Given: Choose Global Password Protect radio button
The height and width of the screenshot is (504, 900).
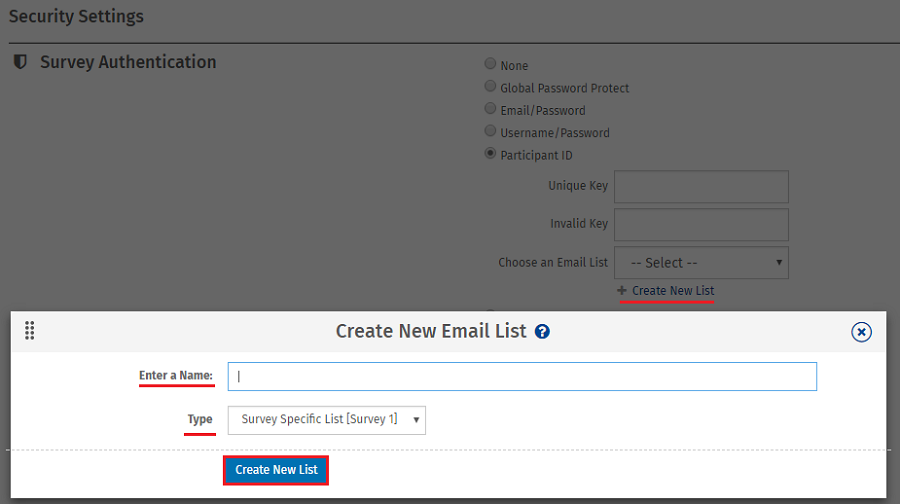Looking at the screenshot, I should tap(490, 87).
